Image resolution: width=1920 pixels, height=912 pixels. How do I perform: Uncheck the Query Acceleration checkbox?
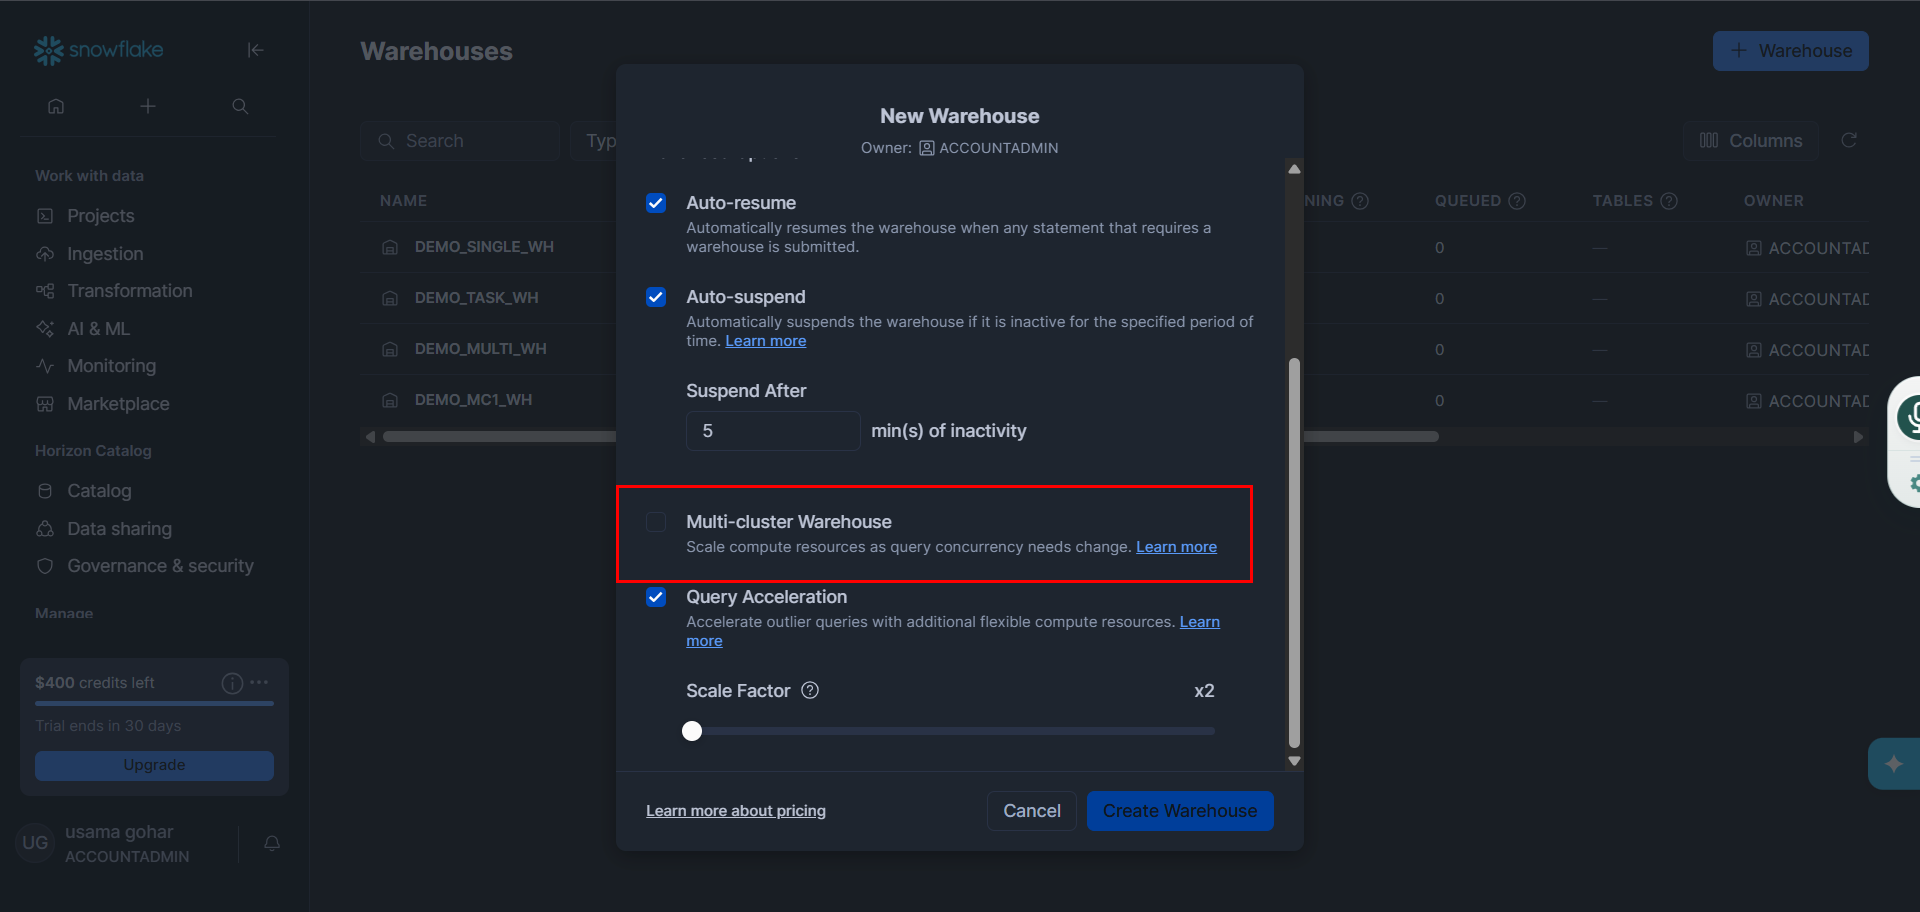pos(656,597)
